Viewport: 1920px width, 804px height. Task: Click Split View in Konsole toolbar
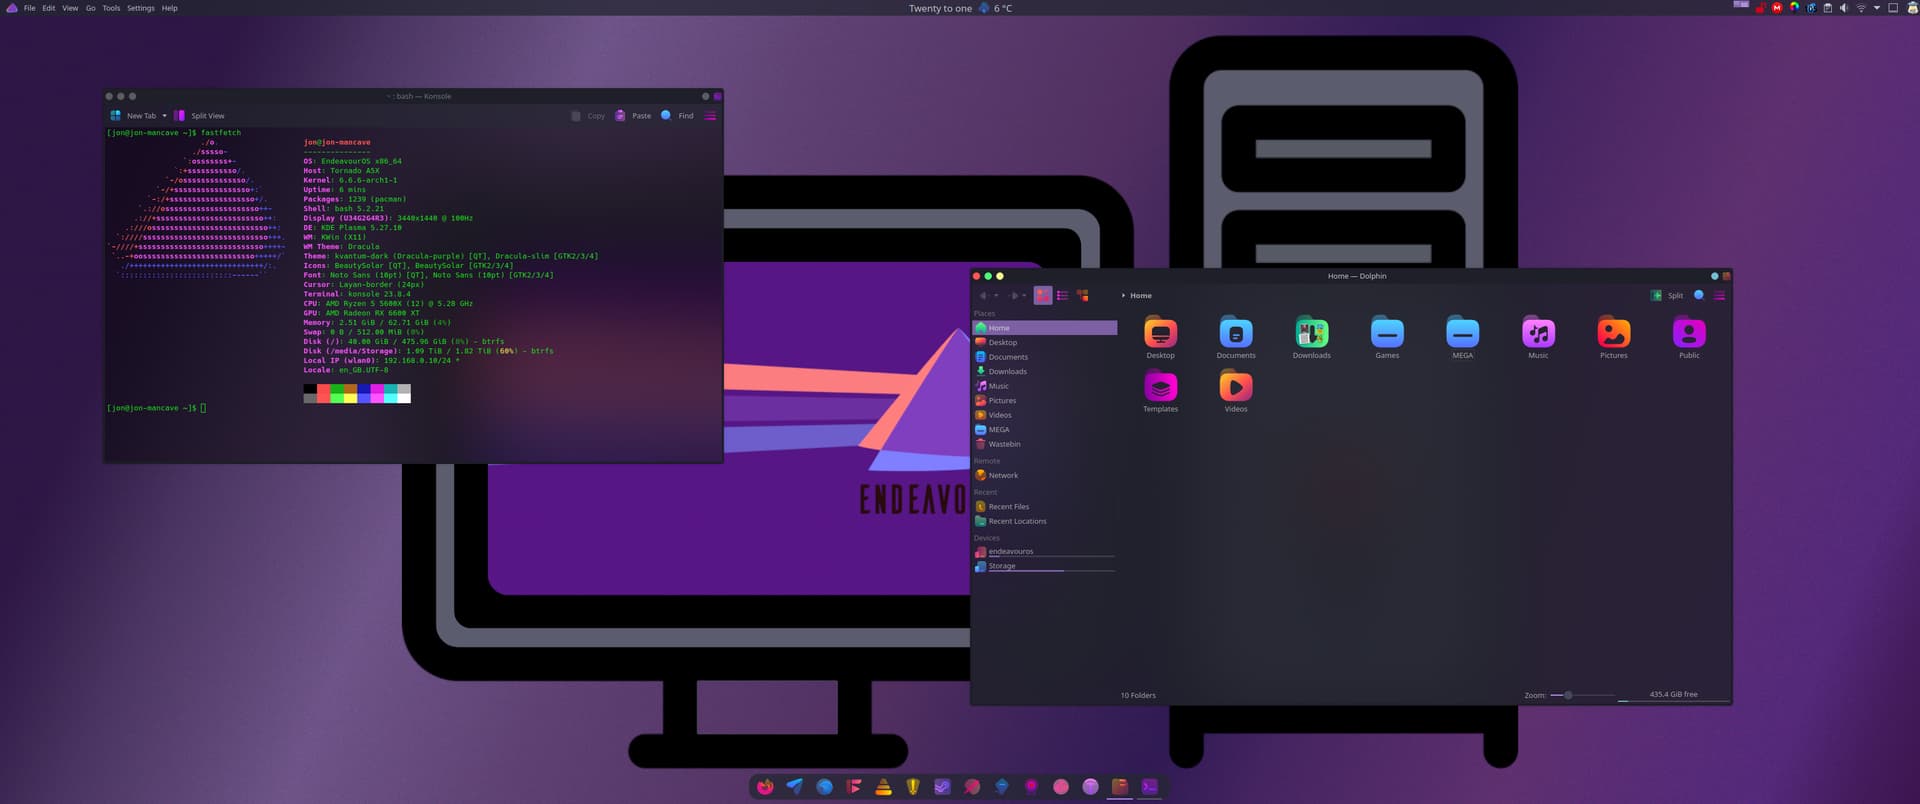coord(200,116)
